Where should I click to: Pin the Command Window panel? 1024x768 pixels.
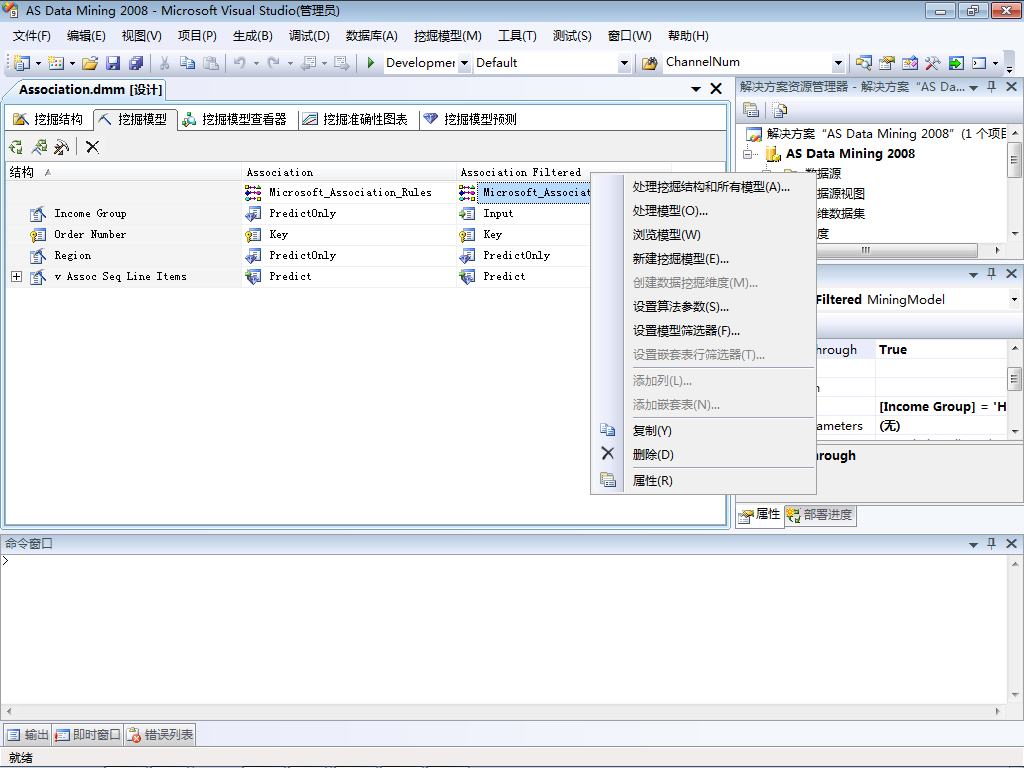pos(991,543)
